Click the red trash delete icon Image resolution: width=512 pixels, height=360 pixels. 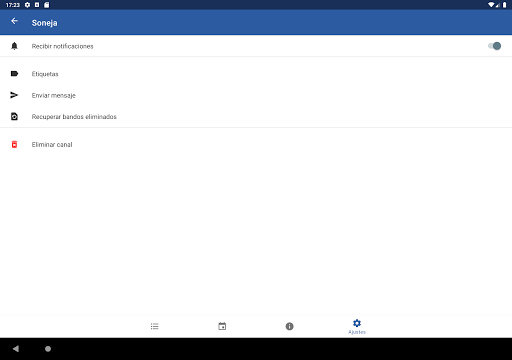click(x=14, y=144)
